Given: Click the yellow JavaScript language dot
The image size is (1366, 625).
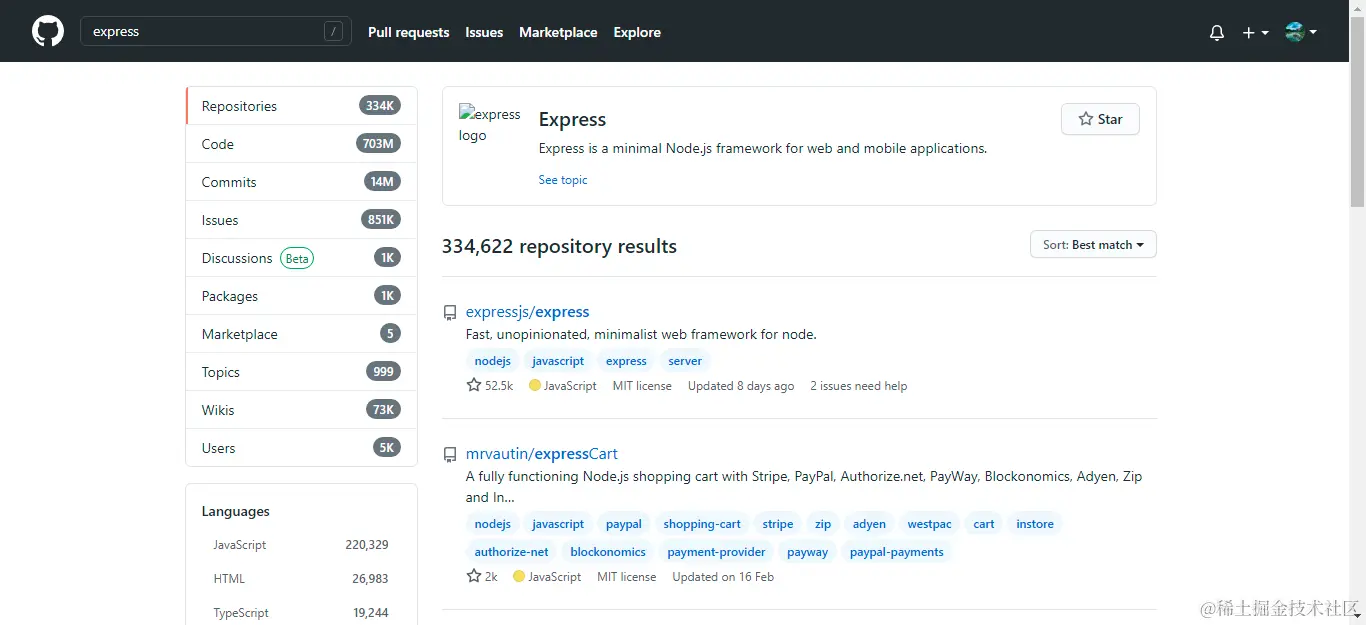Looking at the screenshot, I should (x=535, y=386).
